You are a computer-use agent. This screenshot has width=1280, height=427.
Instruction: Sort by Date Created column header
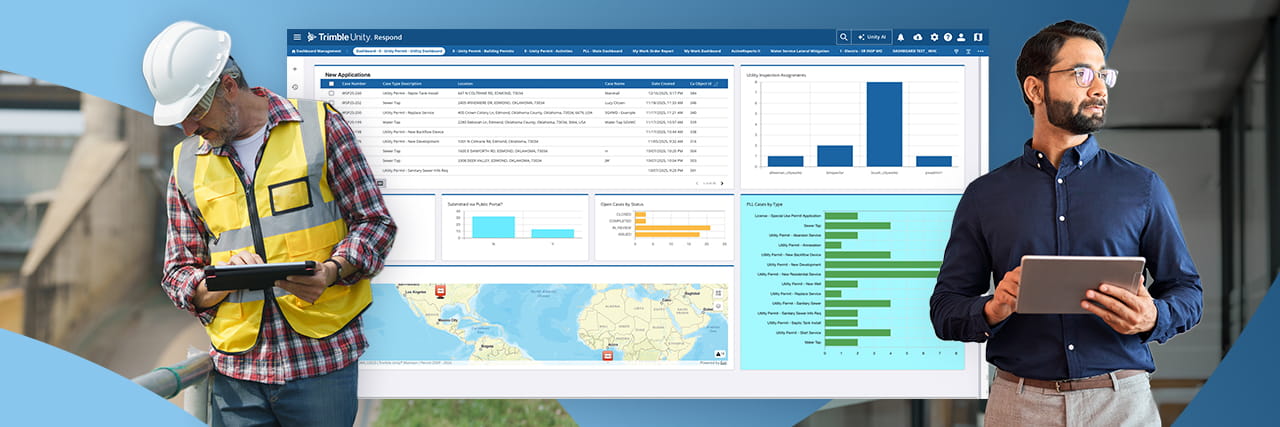tap(663, 84)
